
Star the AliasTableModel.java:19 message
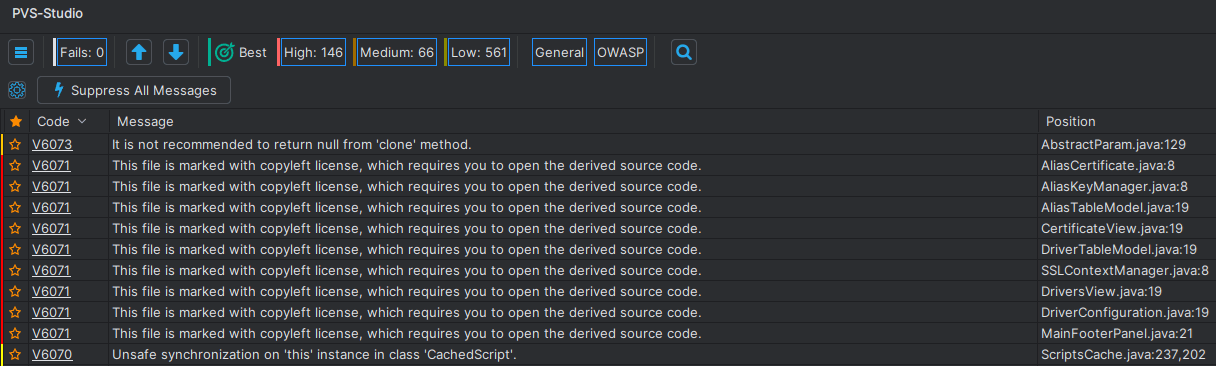(x=15, y=207)
